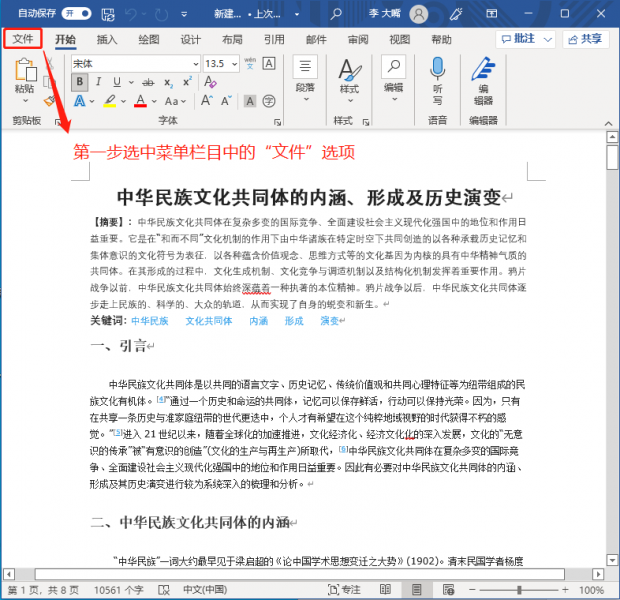Viewport: 620px width, 600px height.
Task: Open document title dropdown arrow
Action: 297,15
